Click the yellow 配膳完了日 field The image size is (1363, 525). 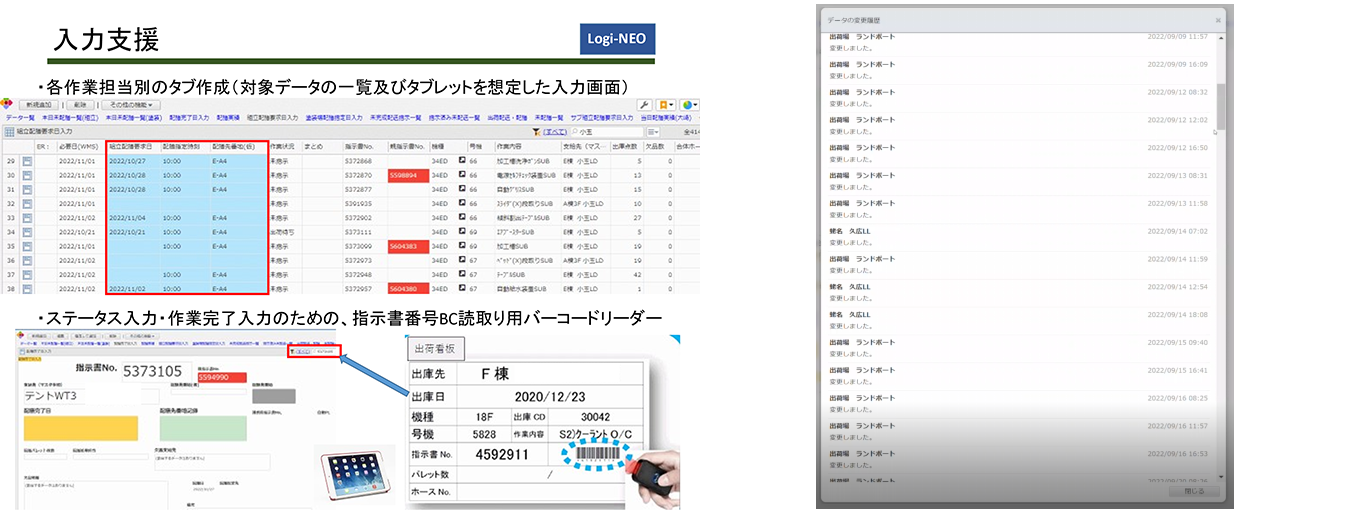point(80,427)
